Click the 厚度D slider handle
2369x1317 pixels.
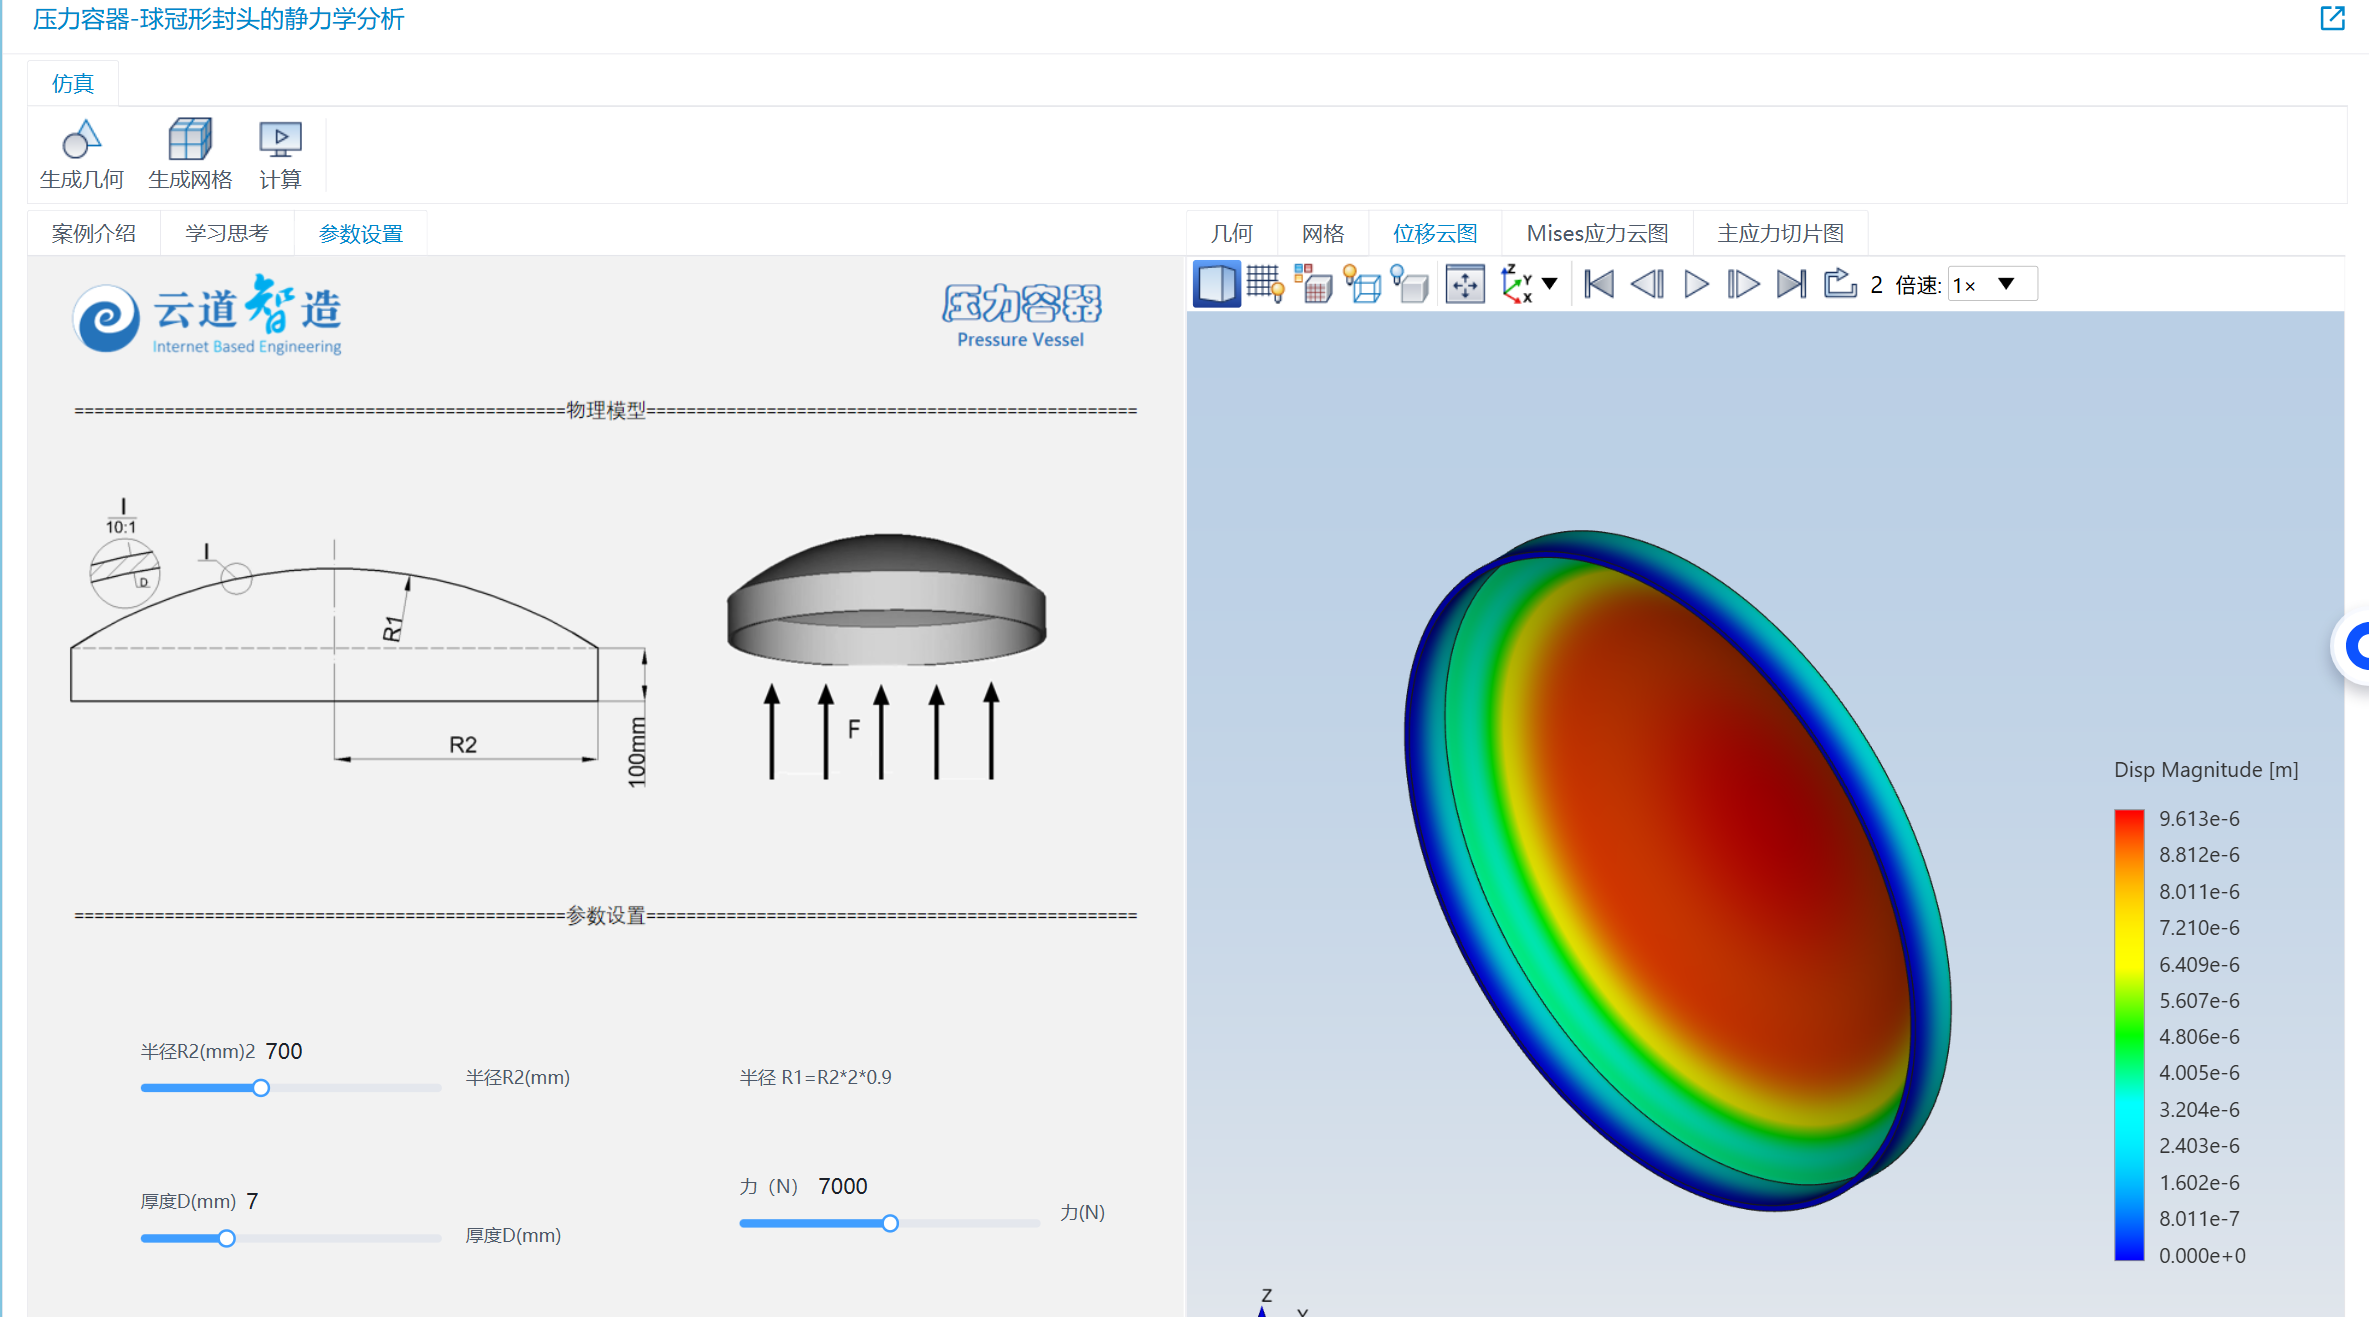click(x=227, y=1238)
